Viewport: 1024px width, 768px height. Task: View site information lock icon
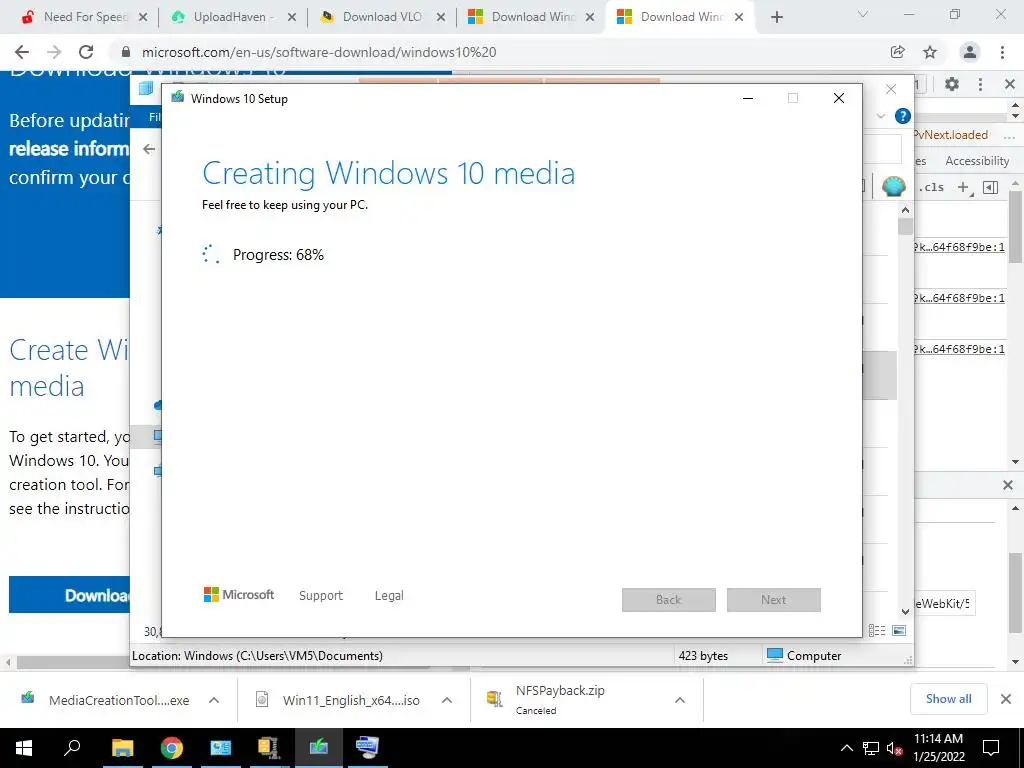coord(126,52)
